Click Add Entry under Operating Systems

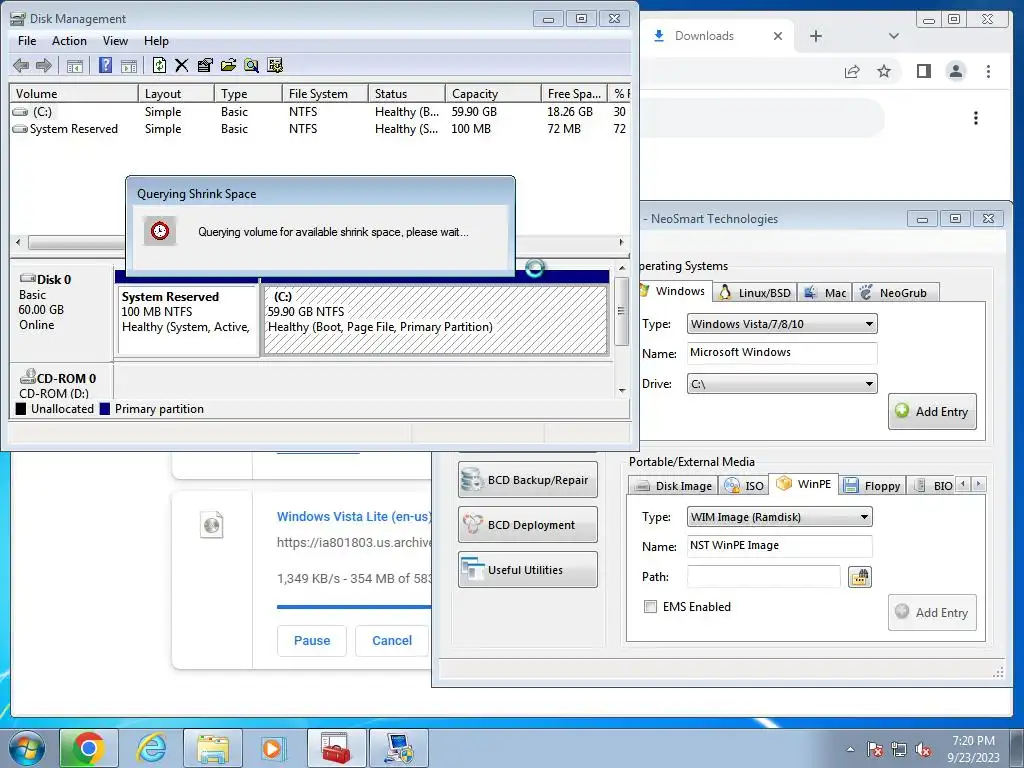pyautogui.click(x=932, y=411)
